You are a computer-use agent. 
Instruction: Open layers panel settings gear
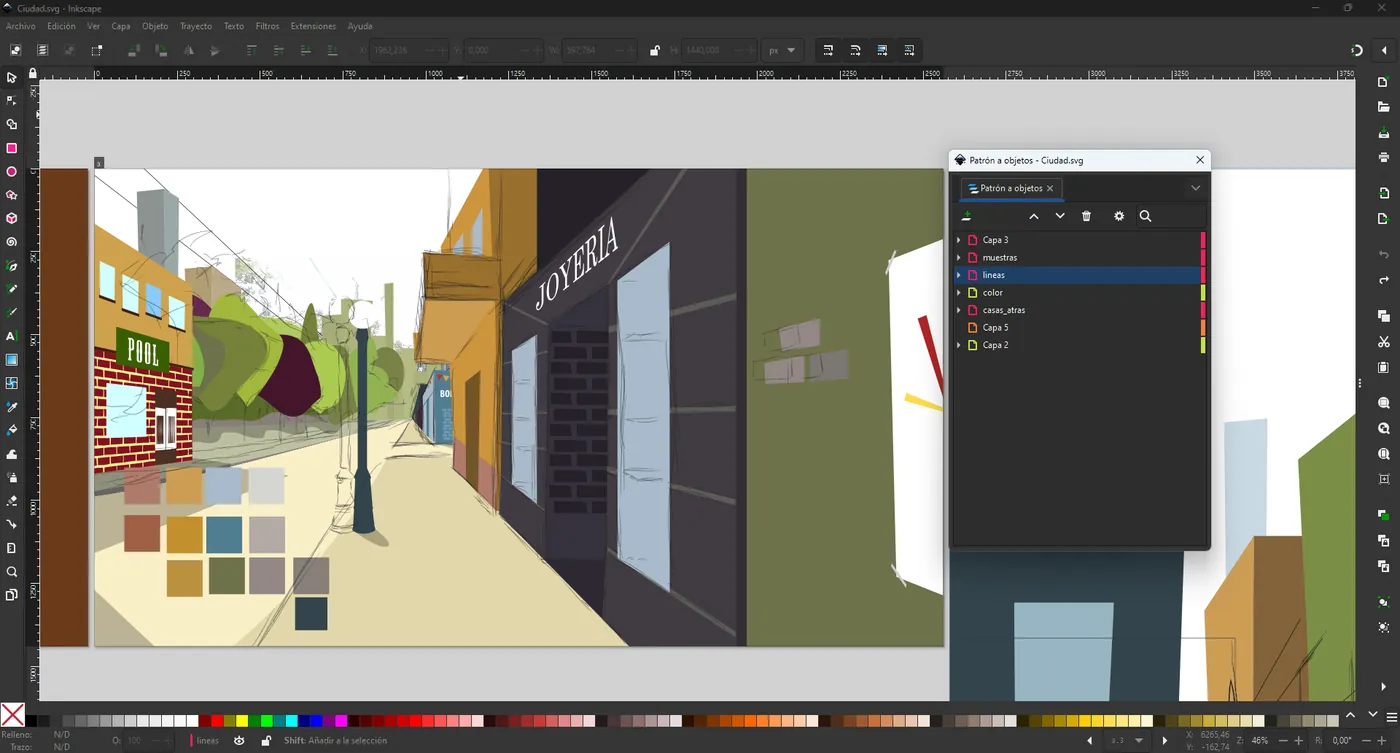pos(1119,216)
